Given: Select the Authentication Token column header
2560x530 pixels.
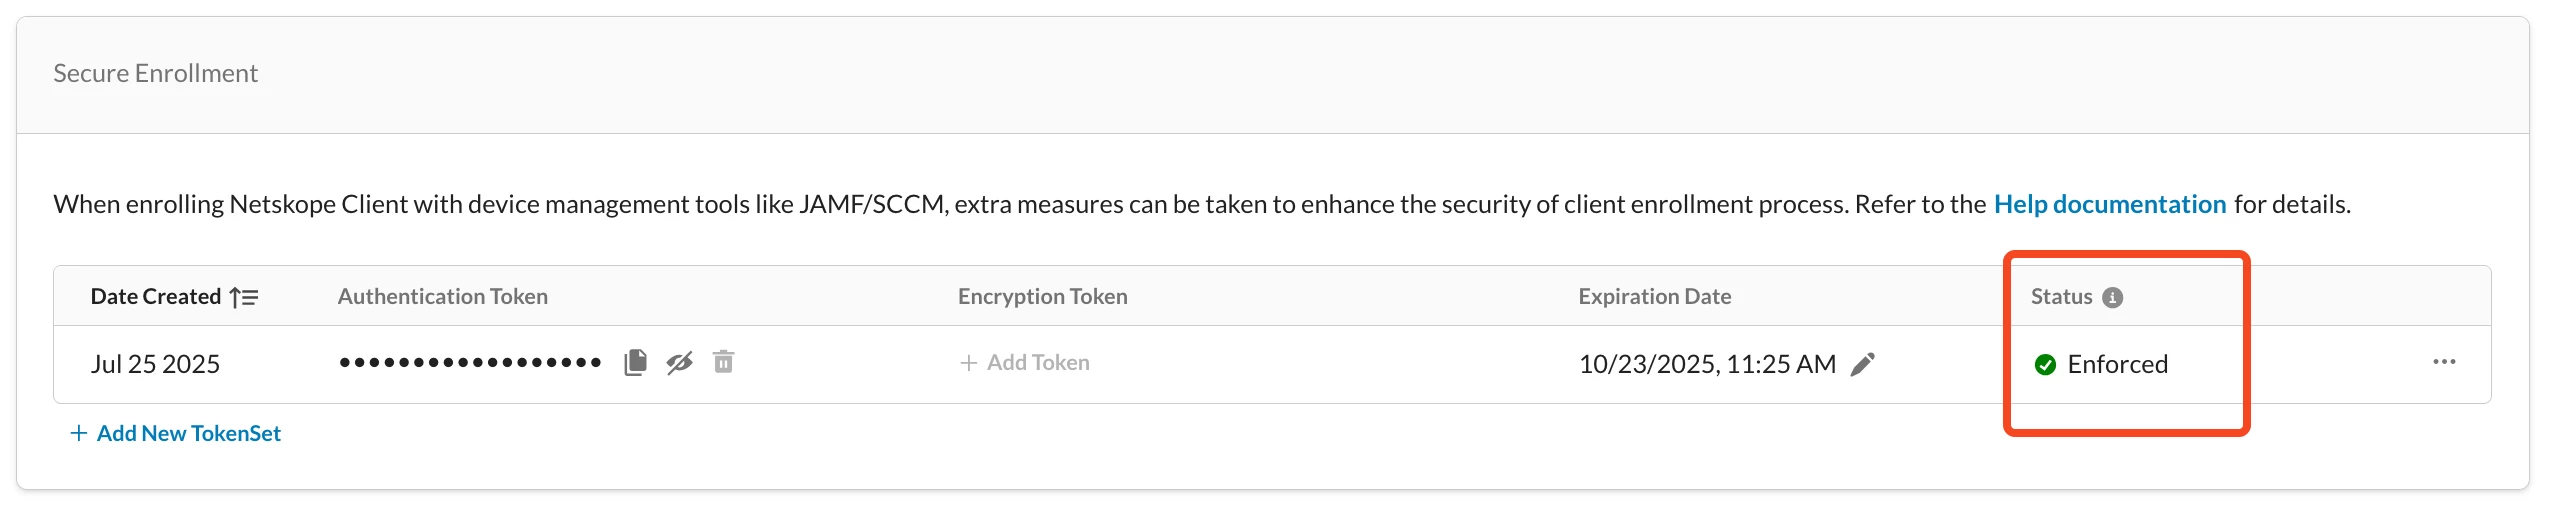Looking at the screenshot, I should point(443,296).
